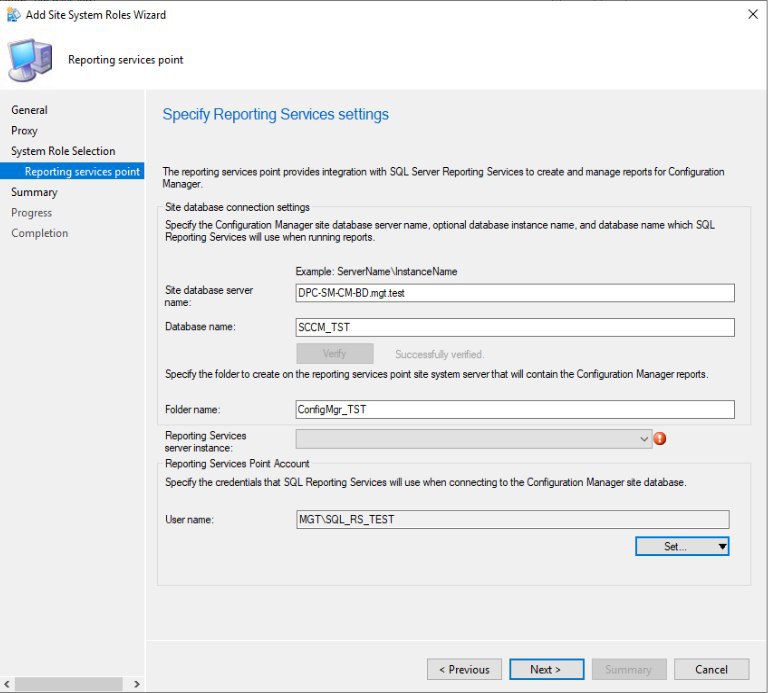768x693 pixels.
Task: Close the Add Site System Roles Wizard
Action: [753, 14]
